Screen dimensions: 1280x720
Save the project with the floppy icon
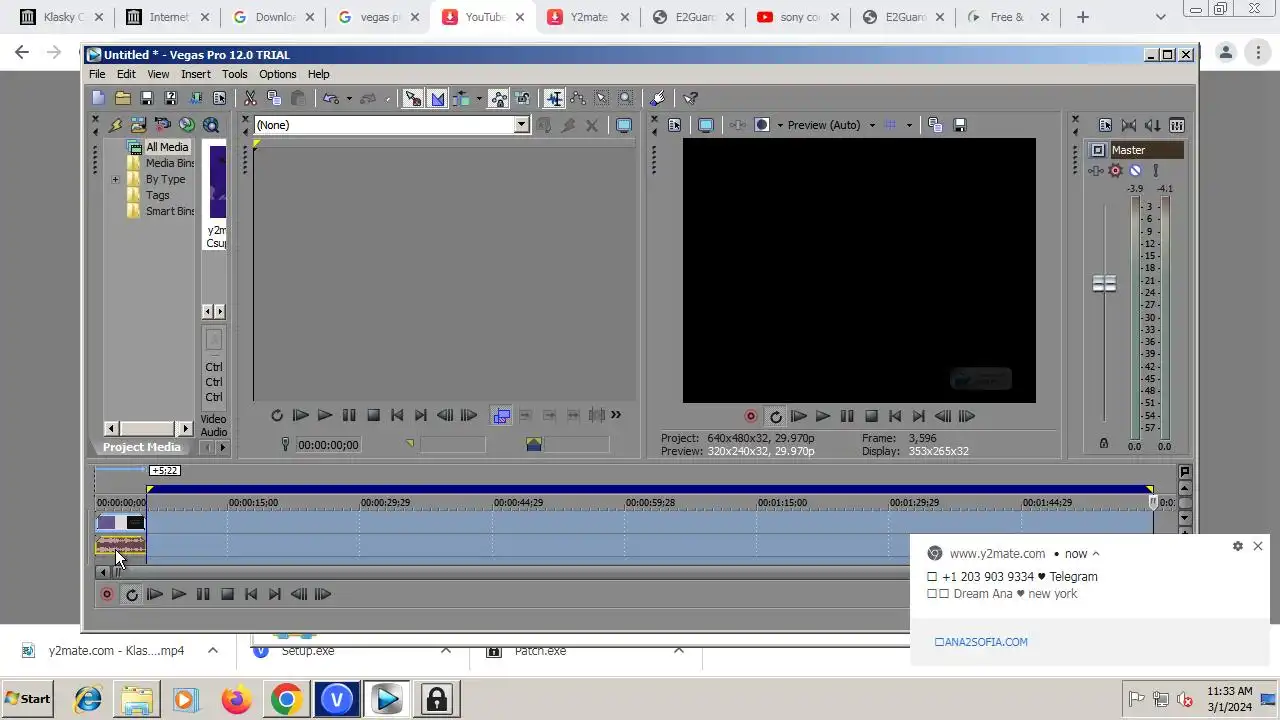click(x=146, y=98)
